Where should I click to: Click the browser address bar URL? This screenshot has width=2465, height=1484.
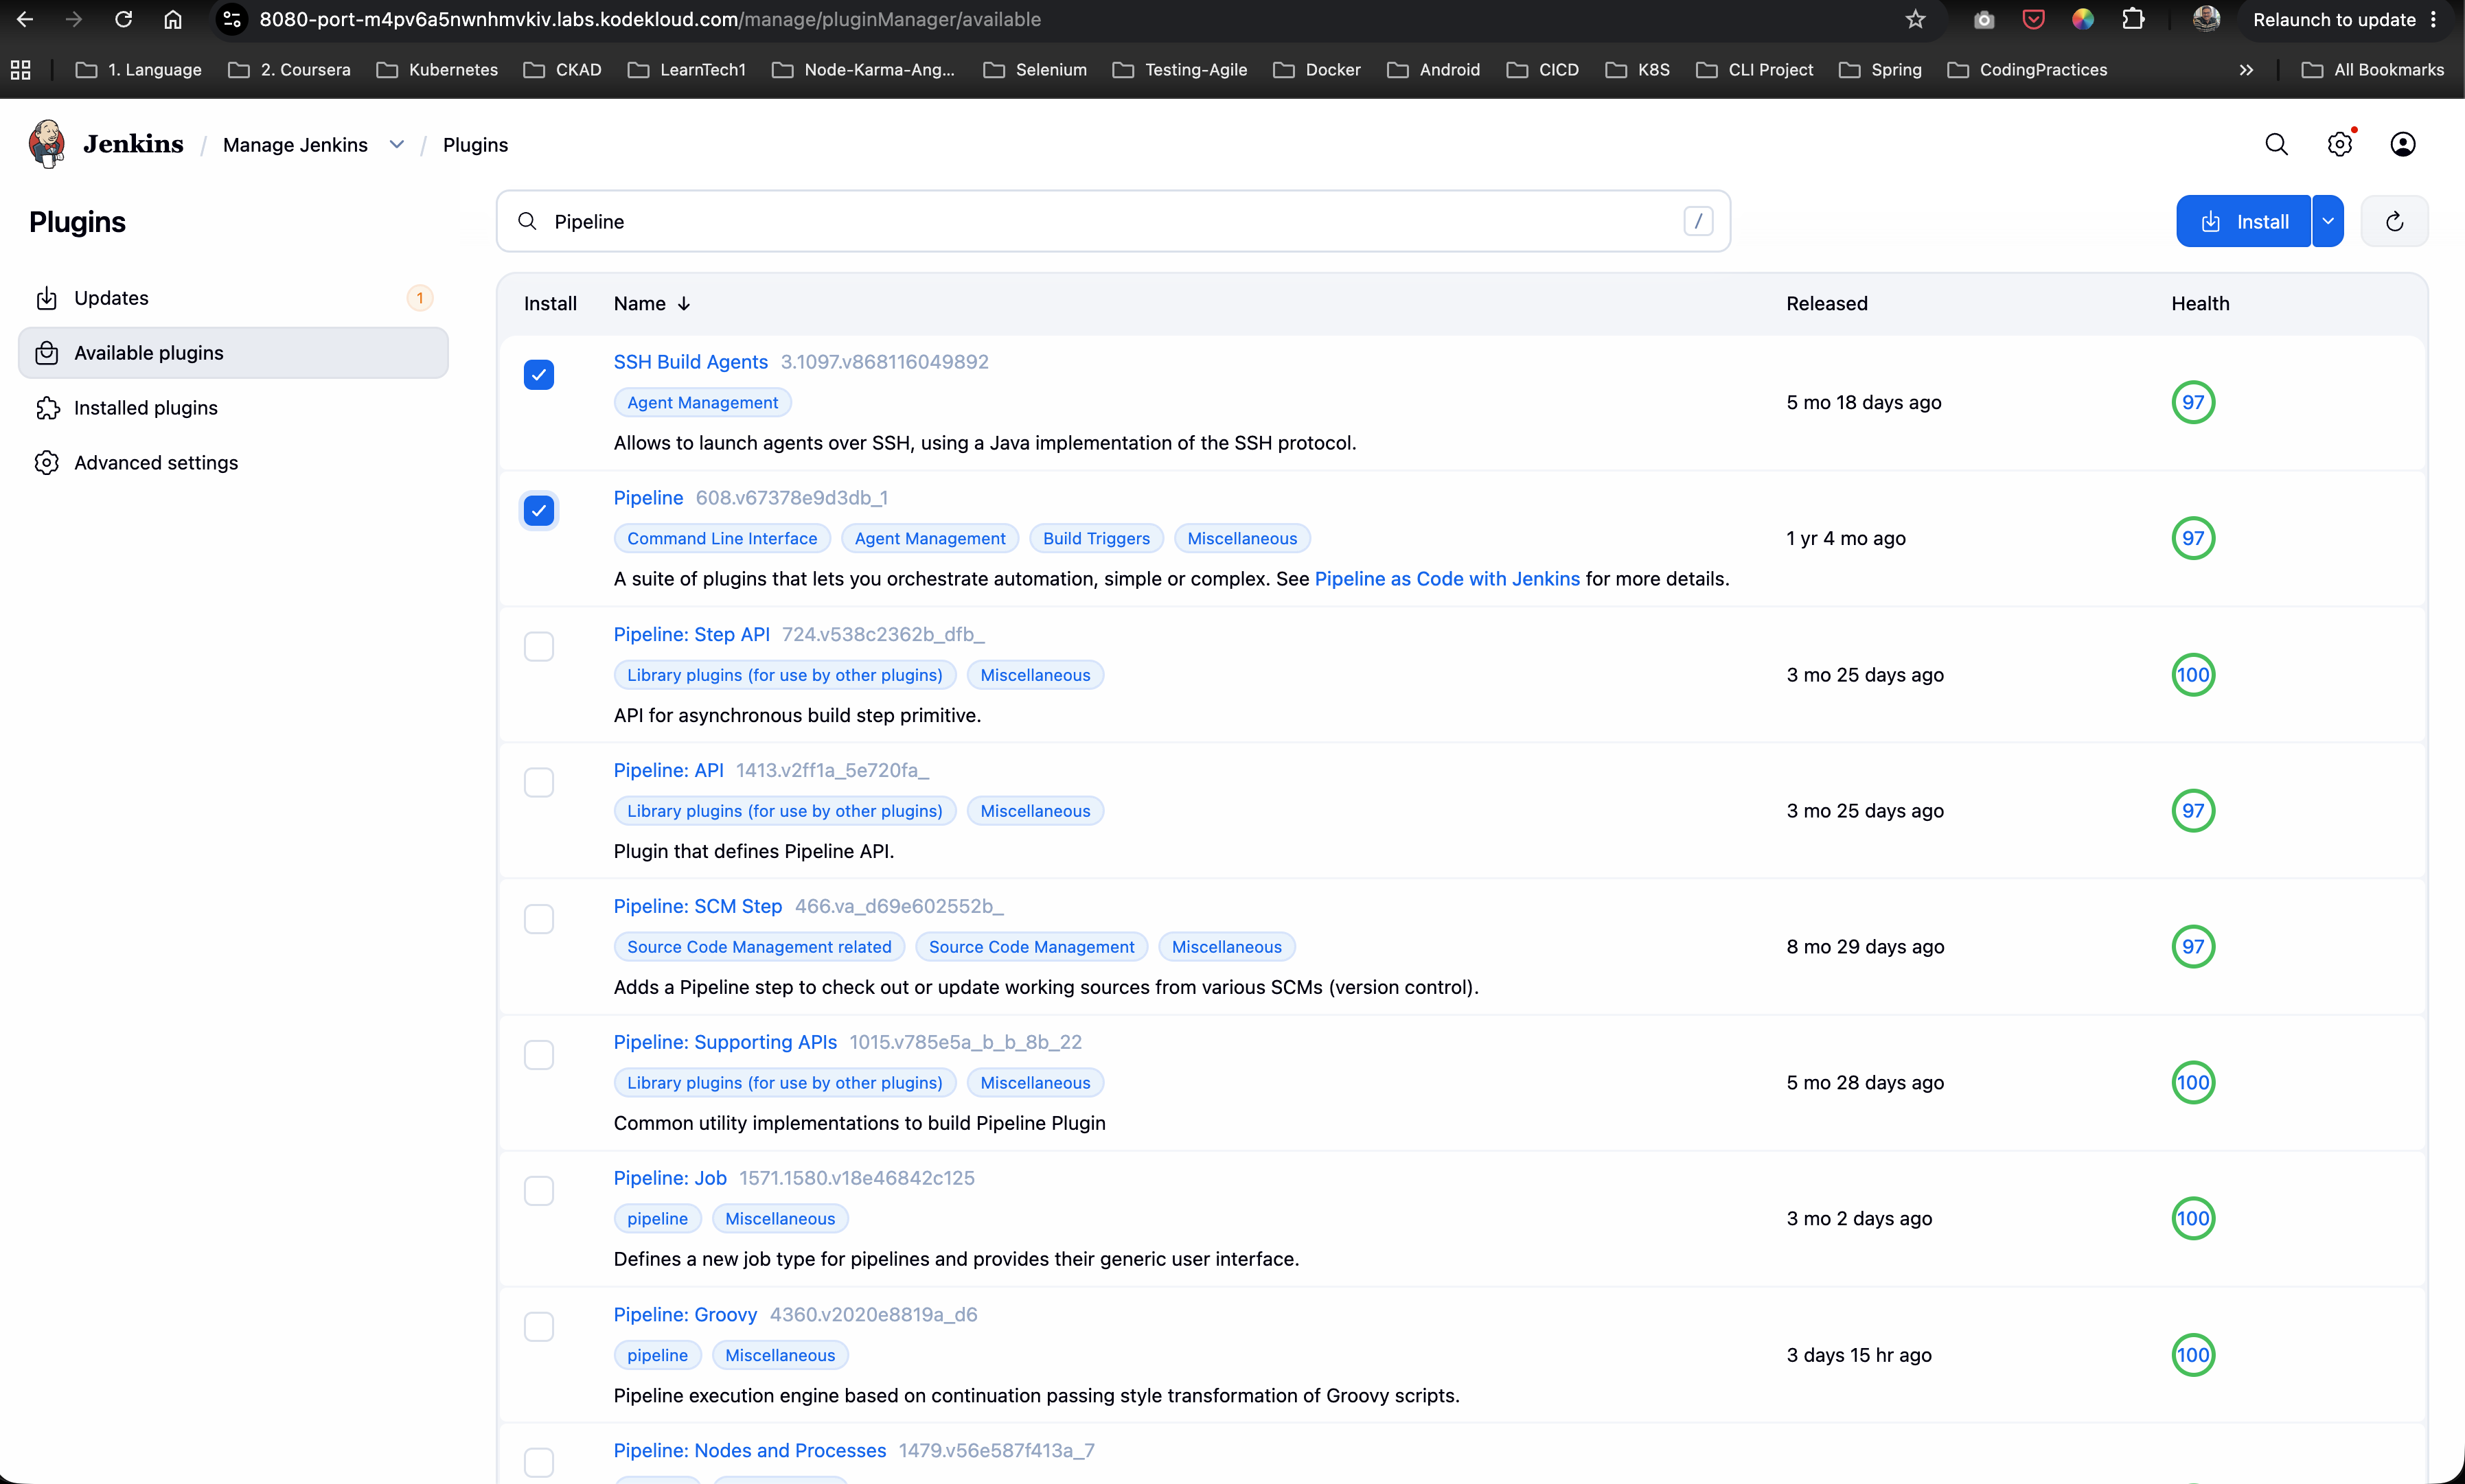click(x=650, y=19)
